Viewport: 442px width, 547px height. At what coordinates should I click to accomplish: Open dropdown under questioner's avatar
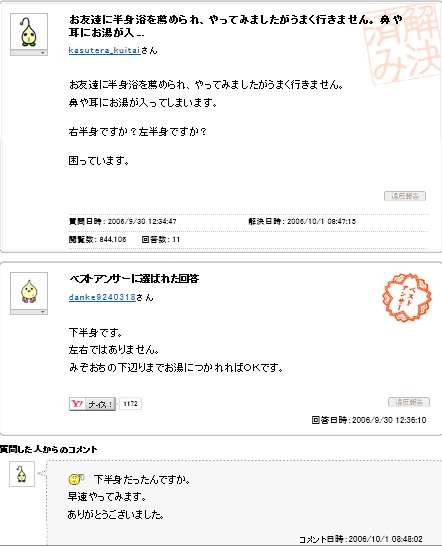(x=29, y=53)
